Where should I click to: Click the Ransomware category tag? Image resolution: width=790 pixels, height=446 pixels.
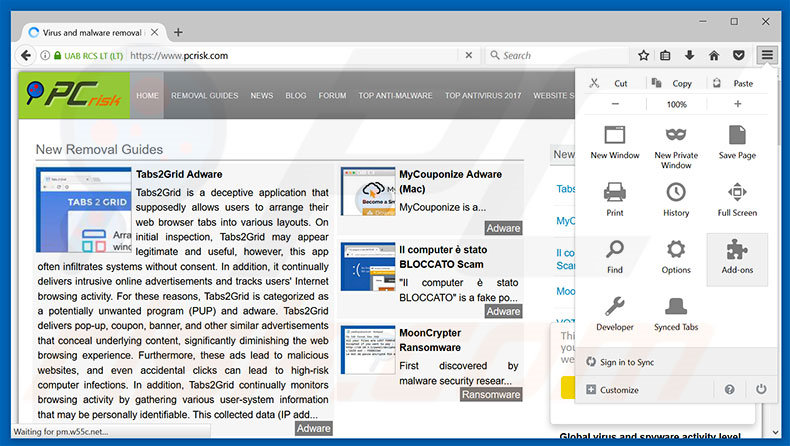pos(491,395)
